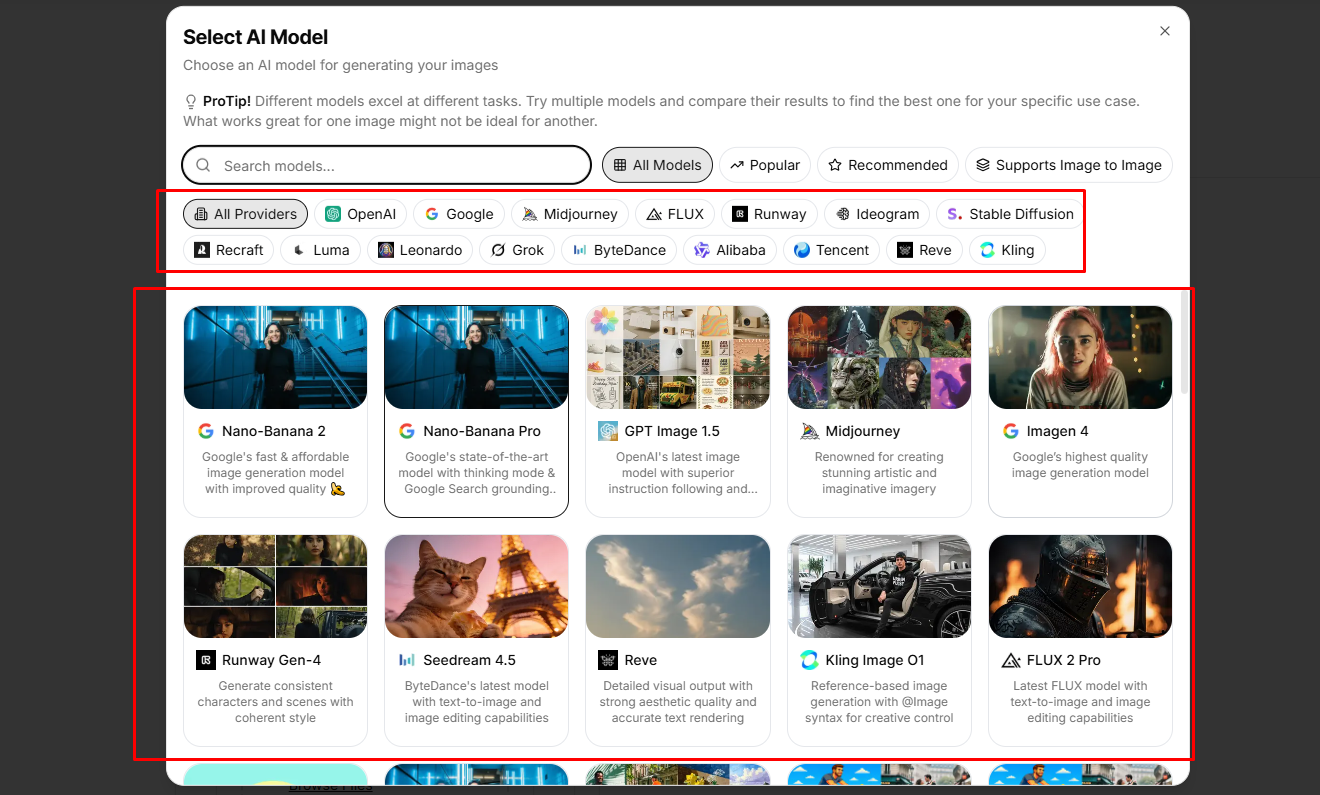The height and width of the screenshot is (795, 1320).
Task: Open the Imagen 4 preview thumbnail
Action: (1080, 358)
